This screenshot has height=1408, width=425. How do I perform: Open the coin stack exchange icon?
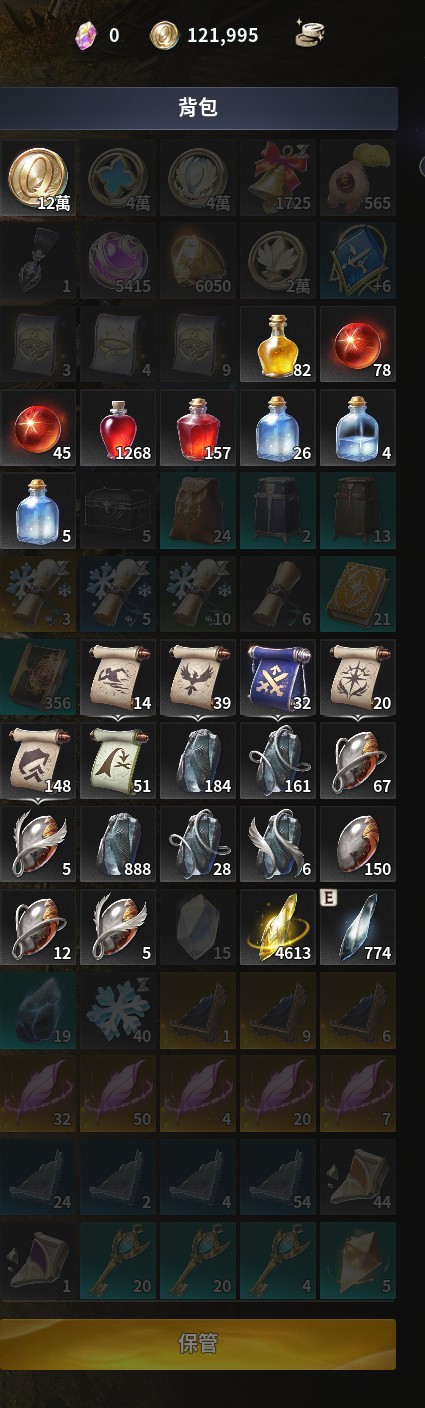coord(309,36)
